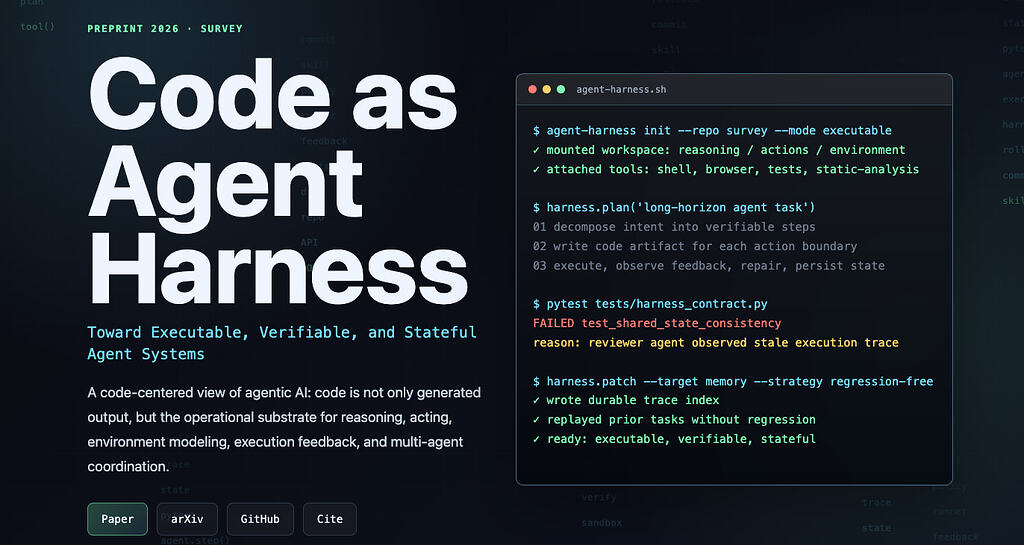Click the 'mounted workspace: reasoning / actions' line
The width and height of the screenshot is (1024, 545).
click(719, 150)
